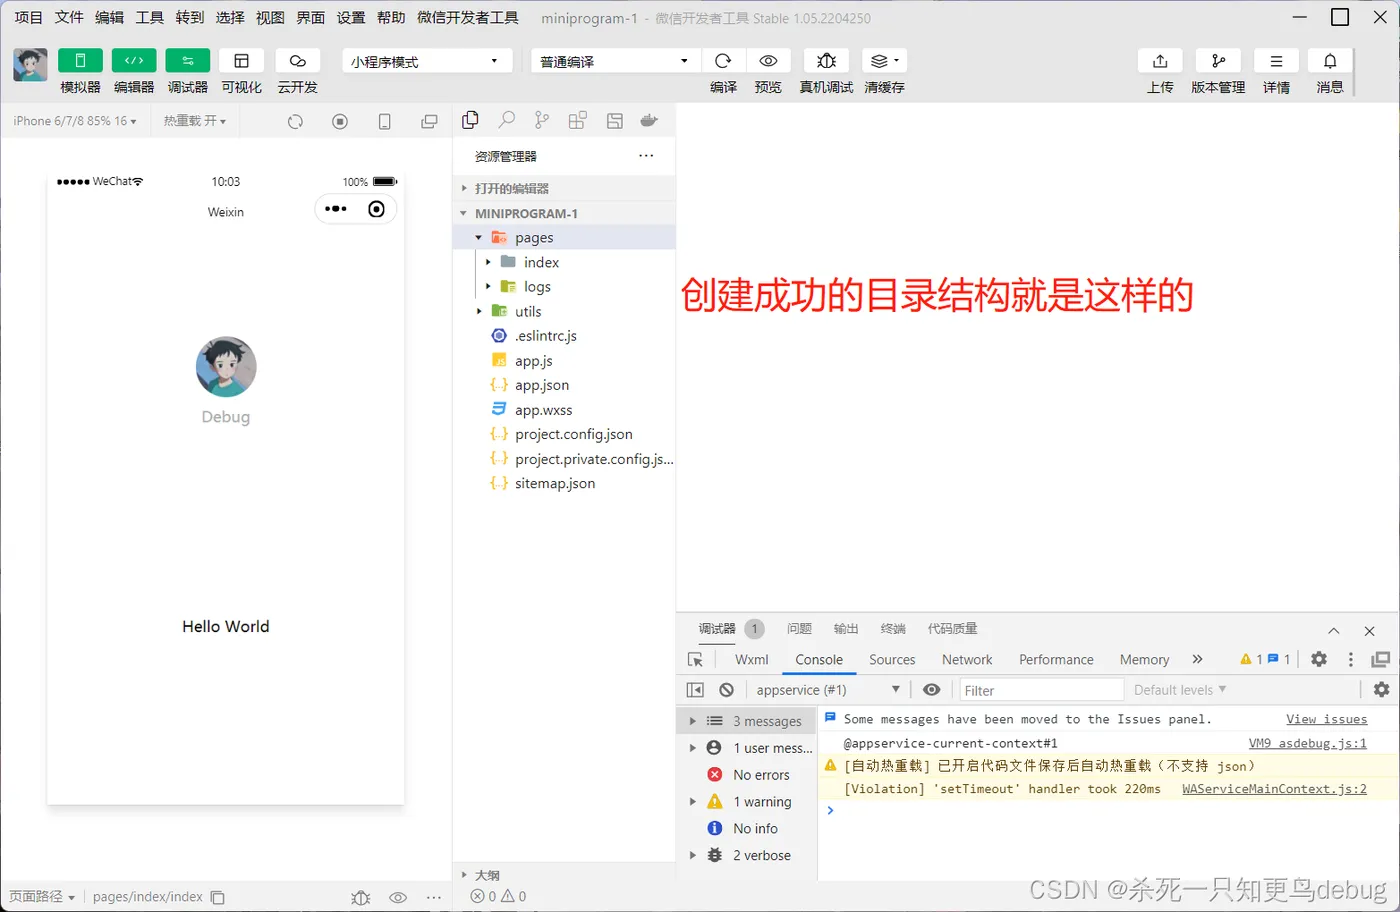Expand the 1 warning message group
Viewport: 1400px width, 912px height.
pyautogui.click(x=748, y=802)
